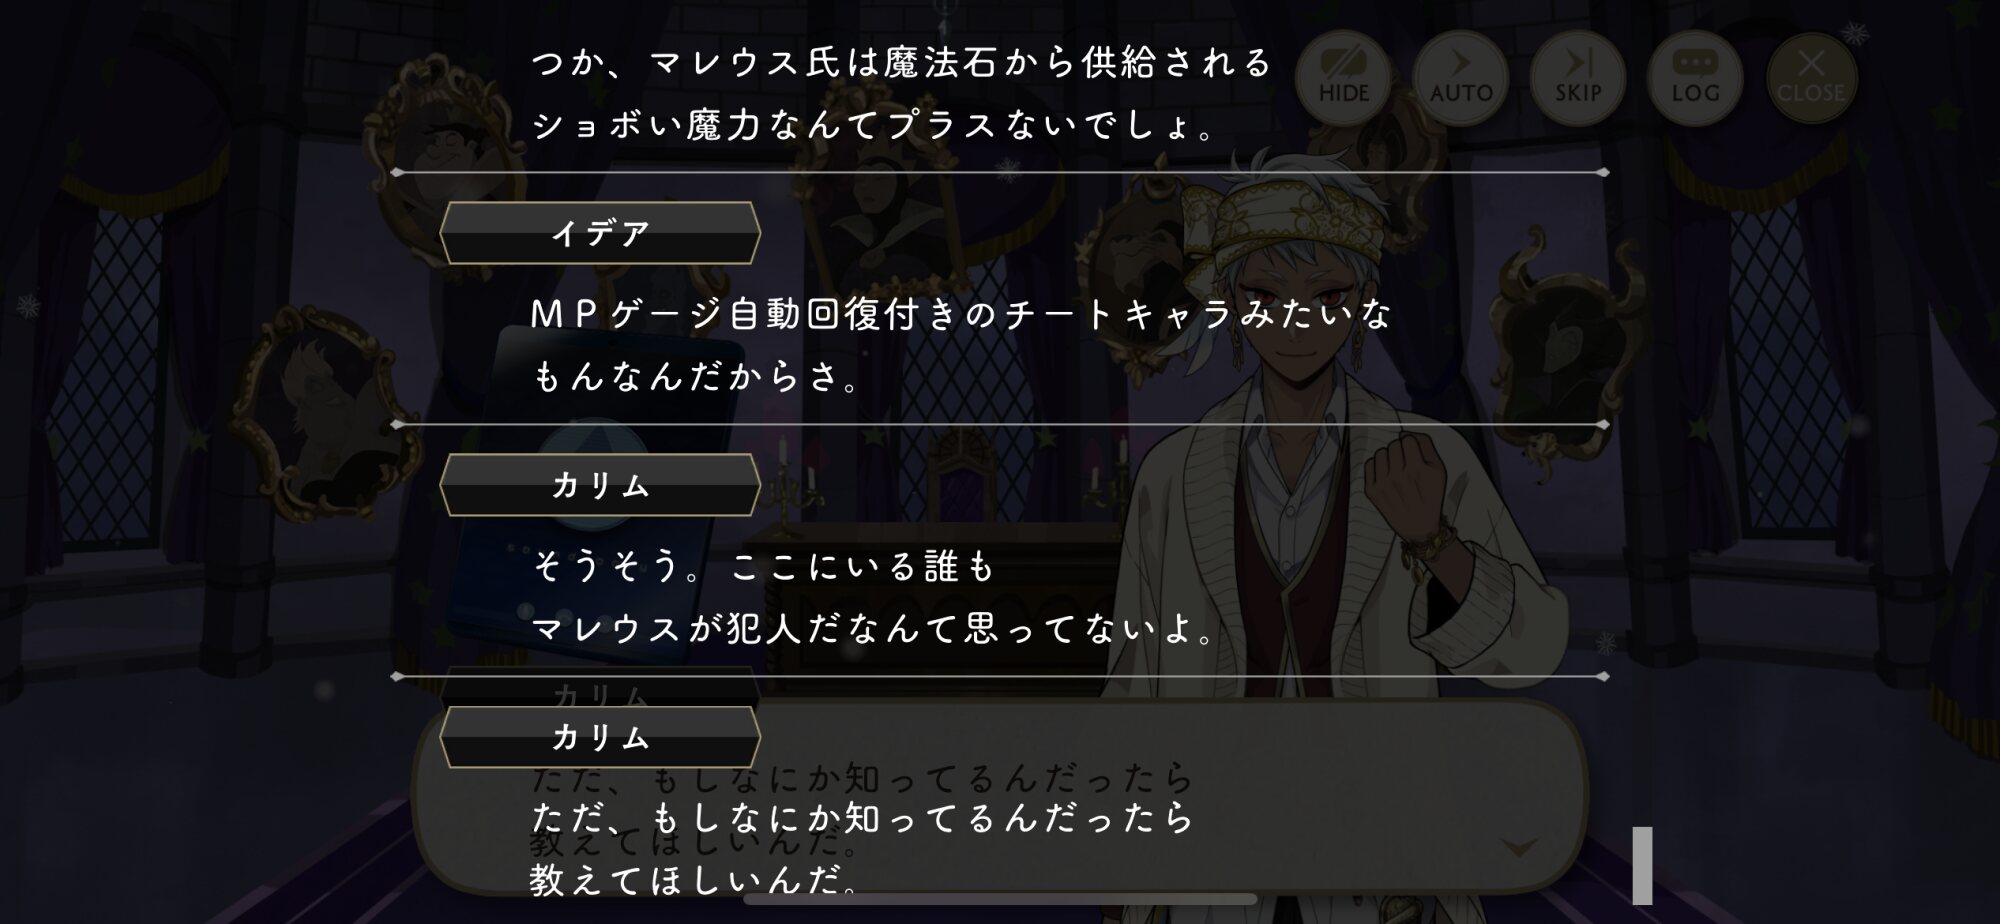Skip the story with SKIP button

[1577, 77]
